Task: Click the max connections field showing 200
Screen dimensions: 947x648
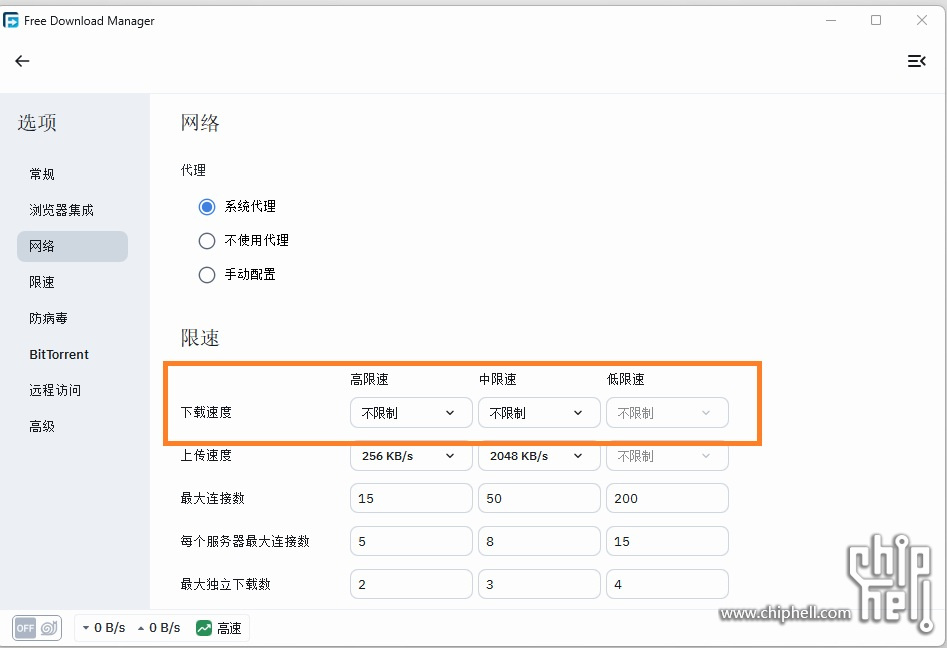Action: tap(667, 498)
